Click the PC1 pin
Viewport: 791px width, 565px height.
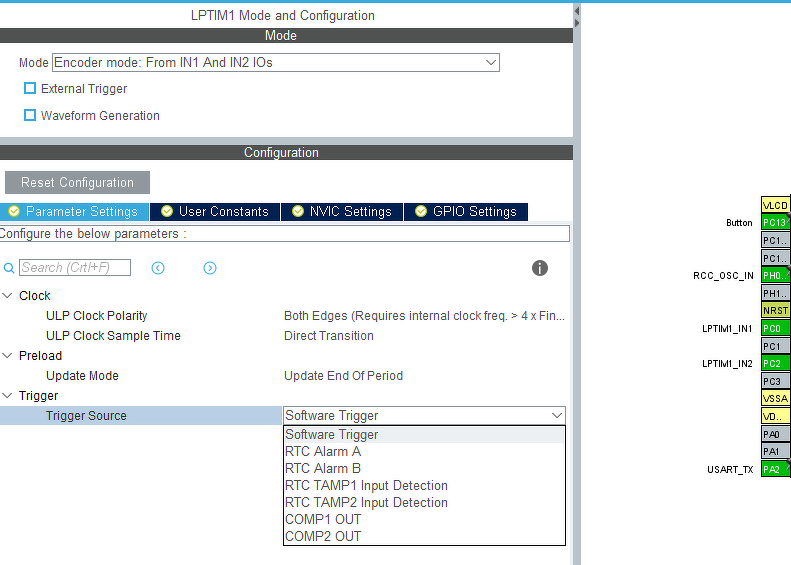pos(775,346)
